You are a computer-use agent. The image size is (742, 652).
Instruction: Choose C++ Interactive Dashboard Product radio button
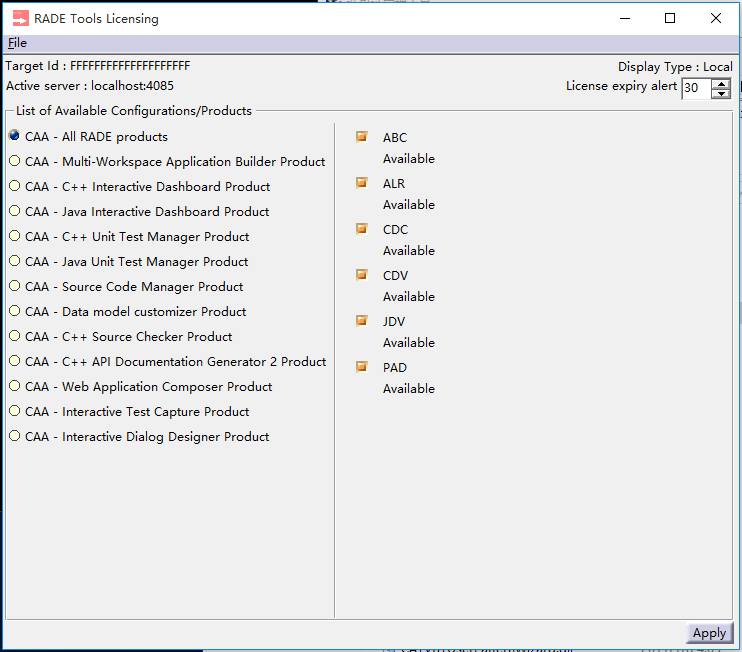pos(15,185)
